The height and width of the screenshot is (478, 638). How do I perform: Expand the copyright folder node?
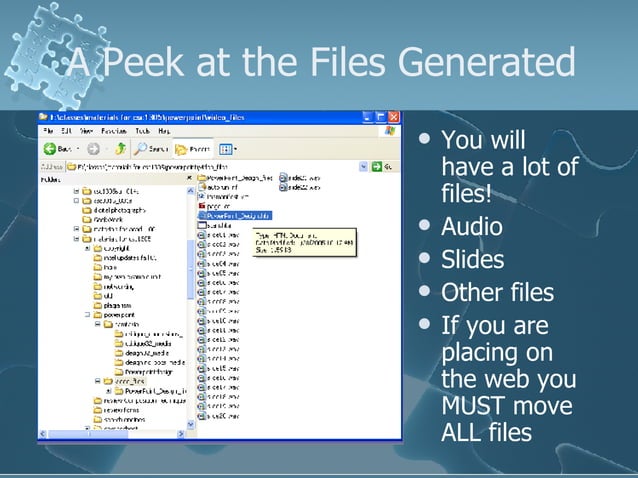tap(87, 248)
